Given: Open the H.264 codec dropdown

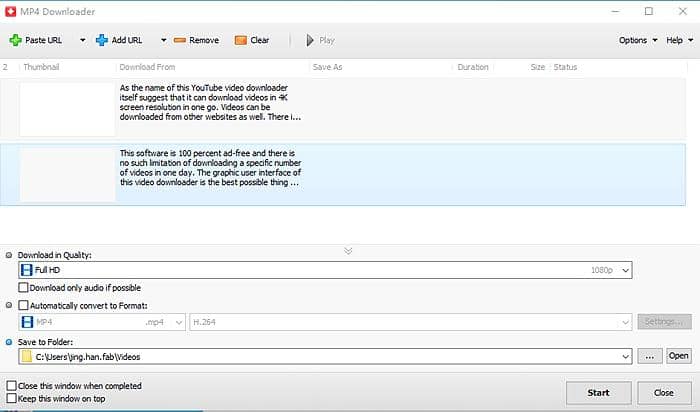Looking at the screenshot, I should point(411,322).
